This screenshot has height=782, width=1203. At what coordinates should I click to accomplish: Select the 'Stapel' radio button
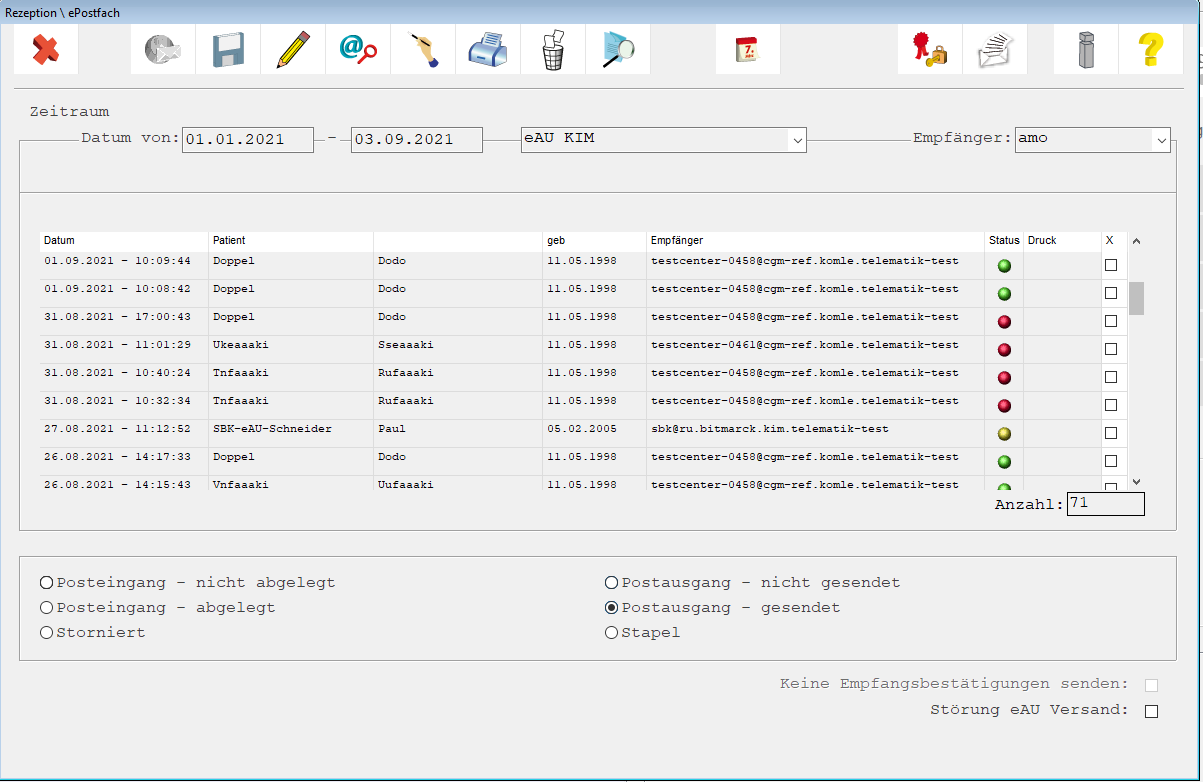click(611, 633)
